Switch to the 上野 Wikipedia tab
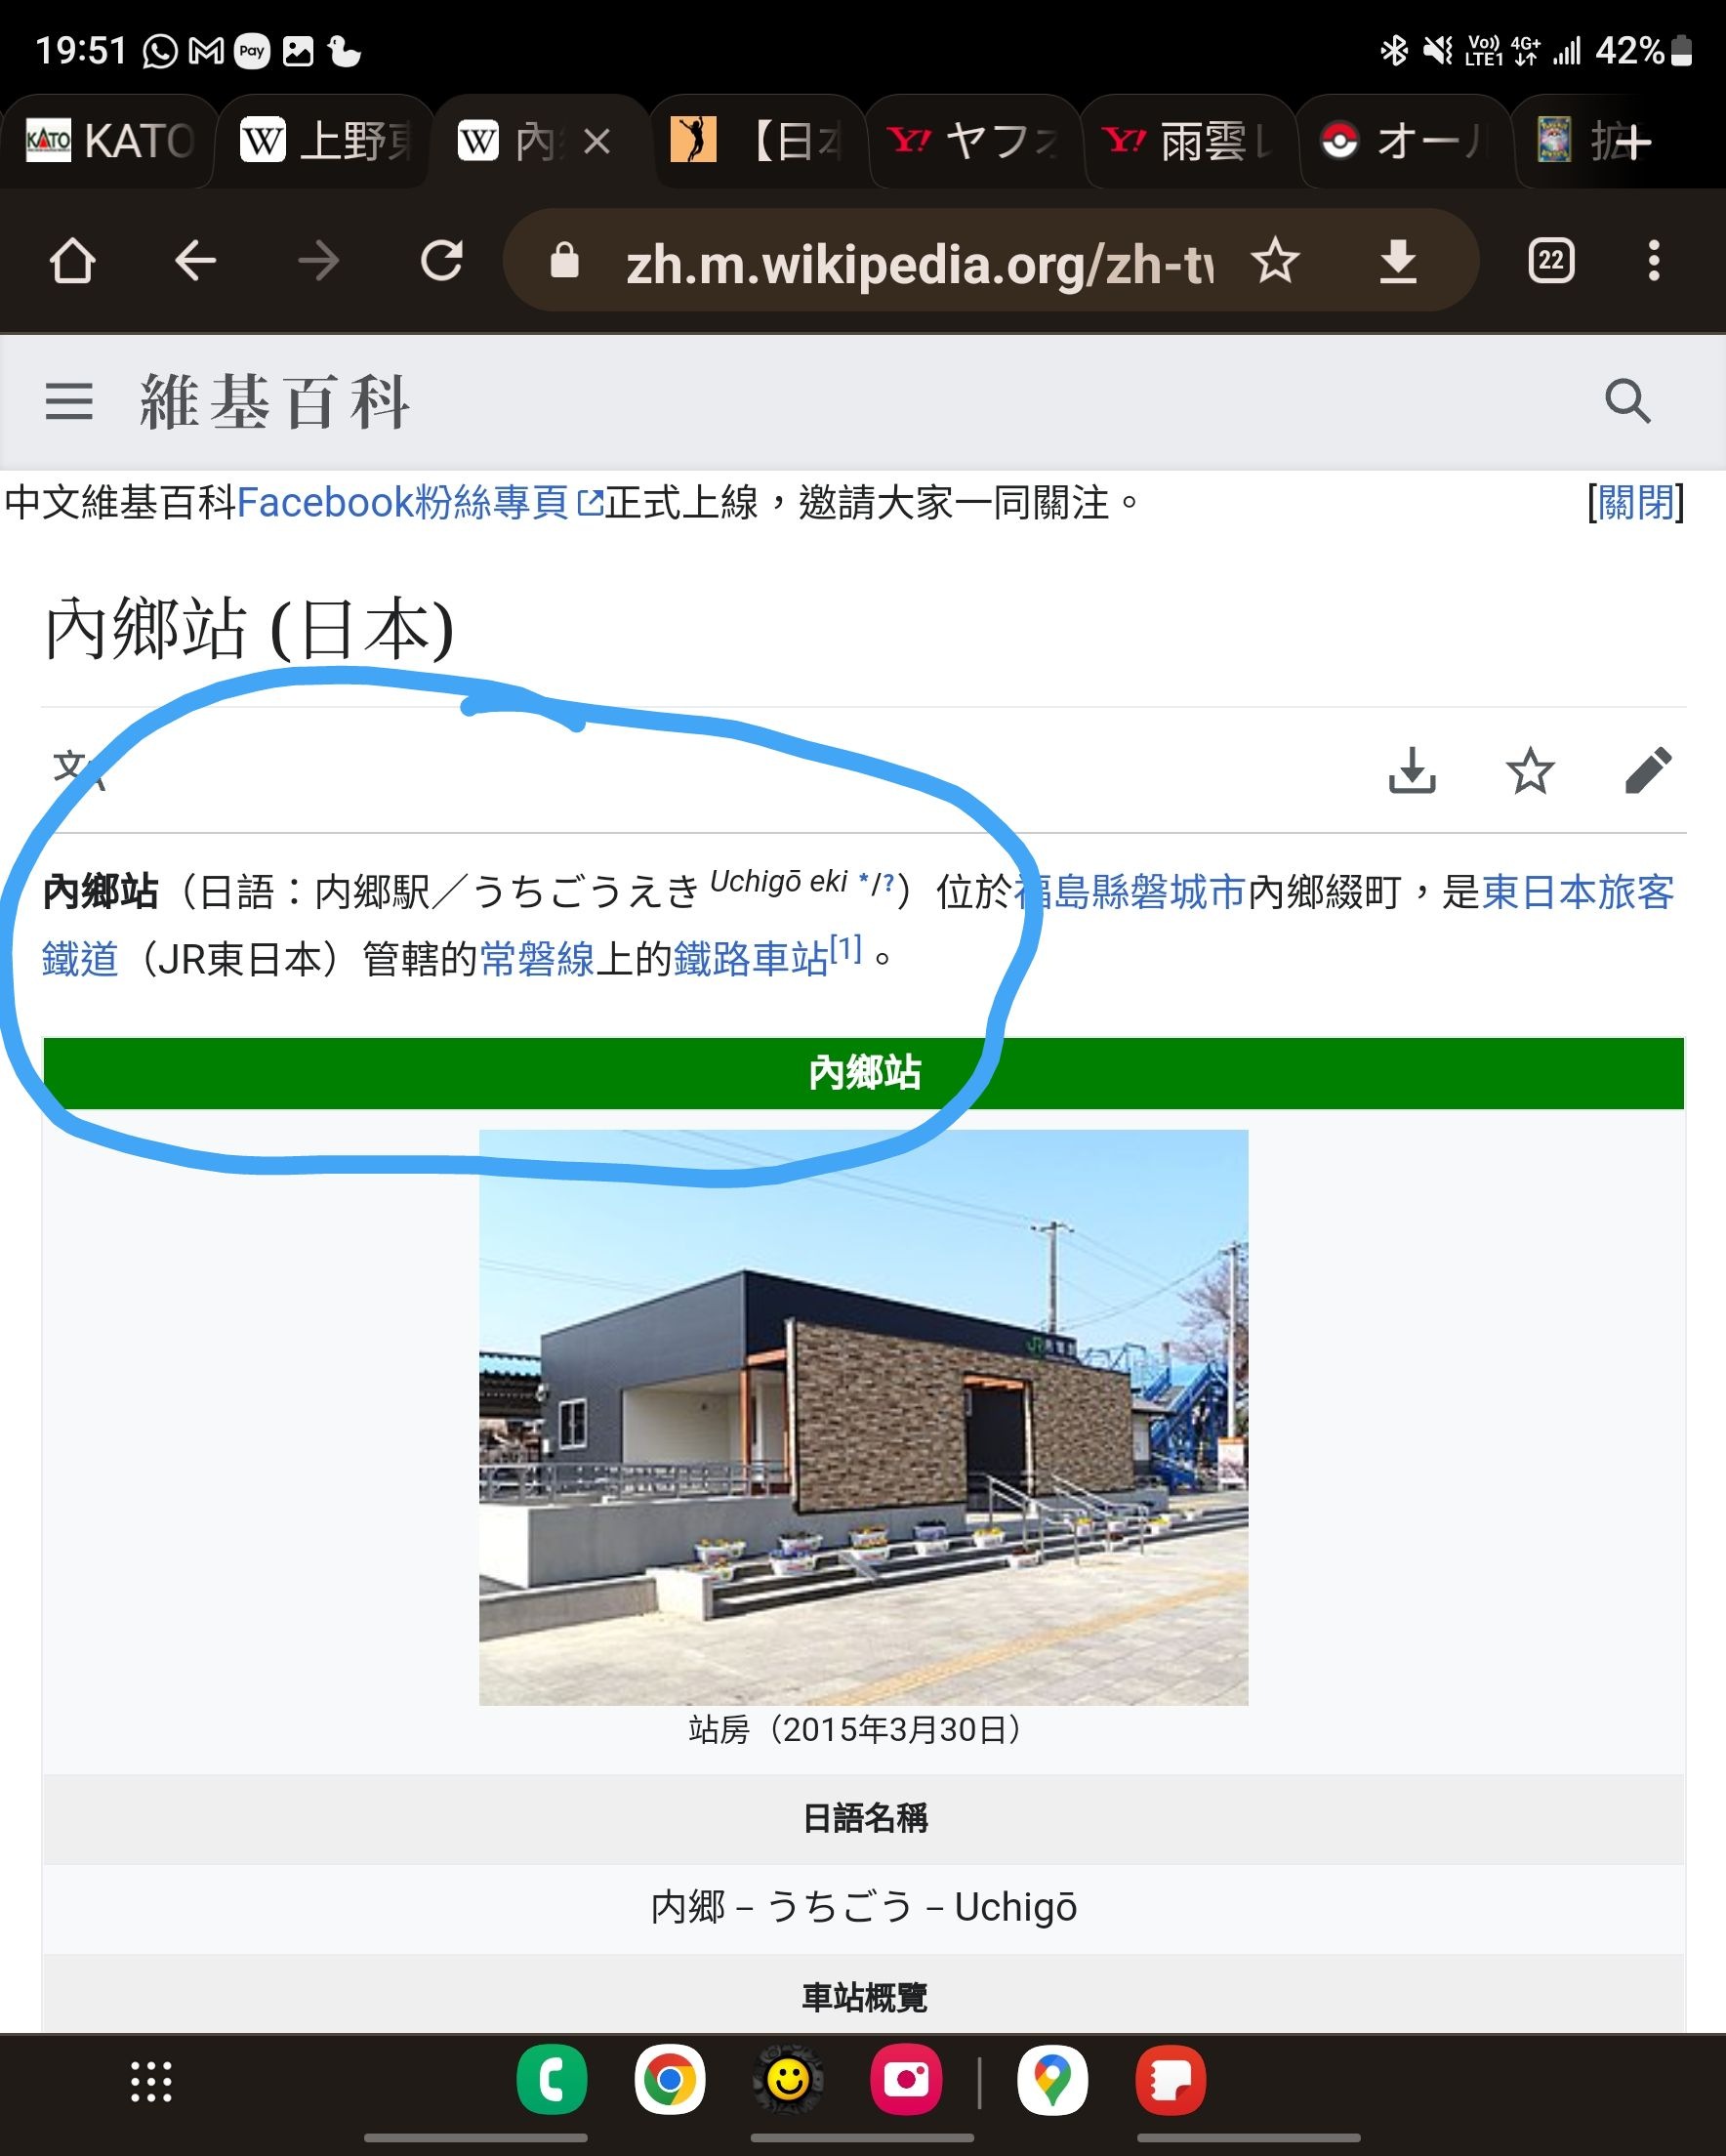 325,141
